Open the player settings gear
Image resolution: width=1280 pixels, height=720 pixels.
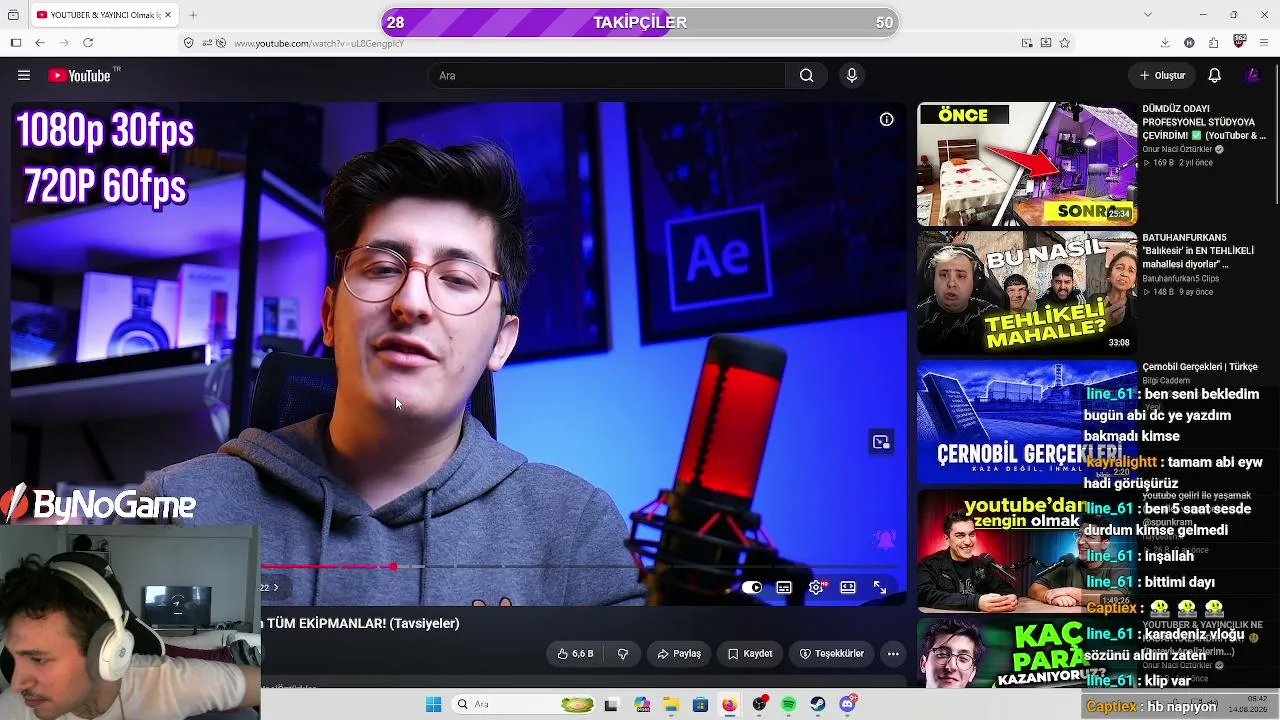pos(816,587)
